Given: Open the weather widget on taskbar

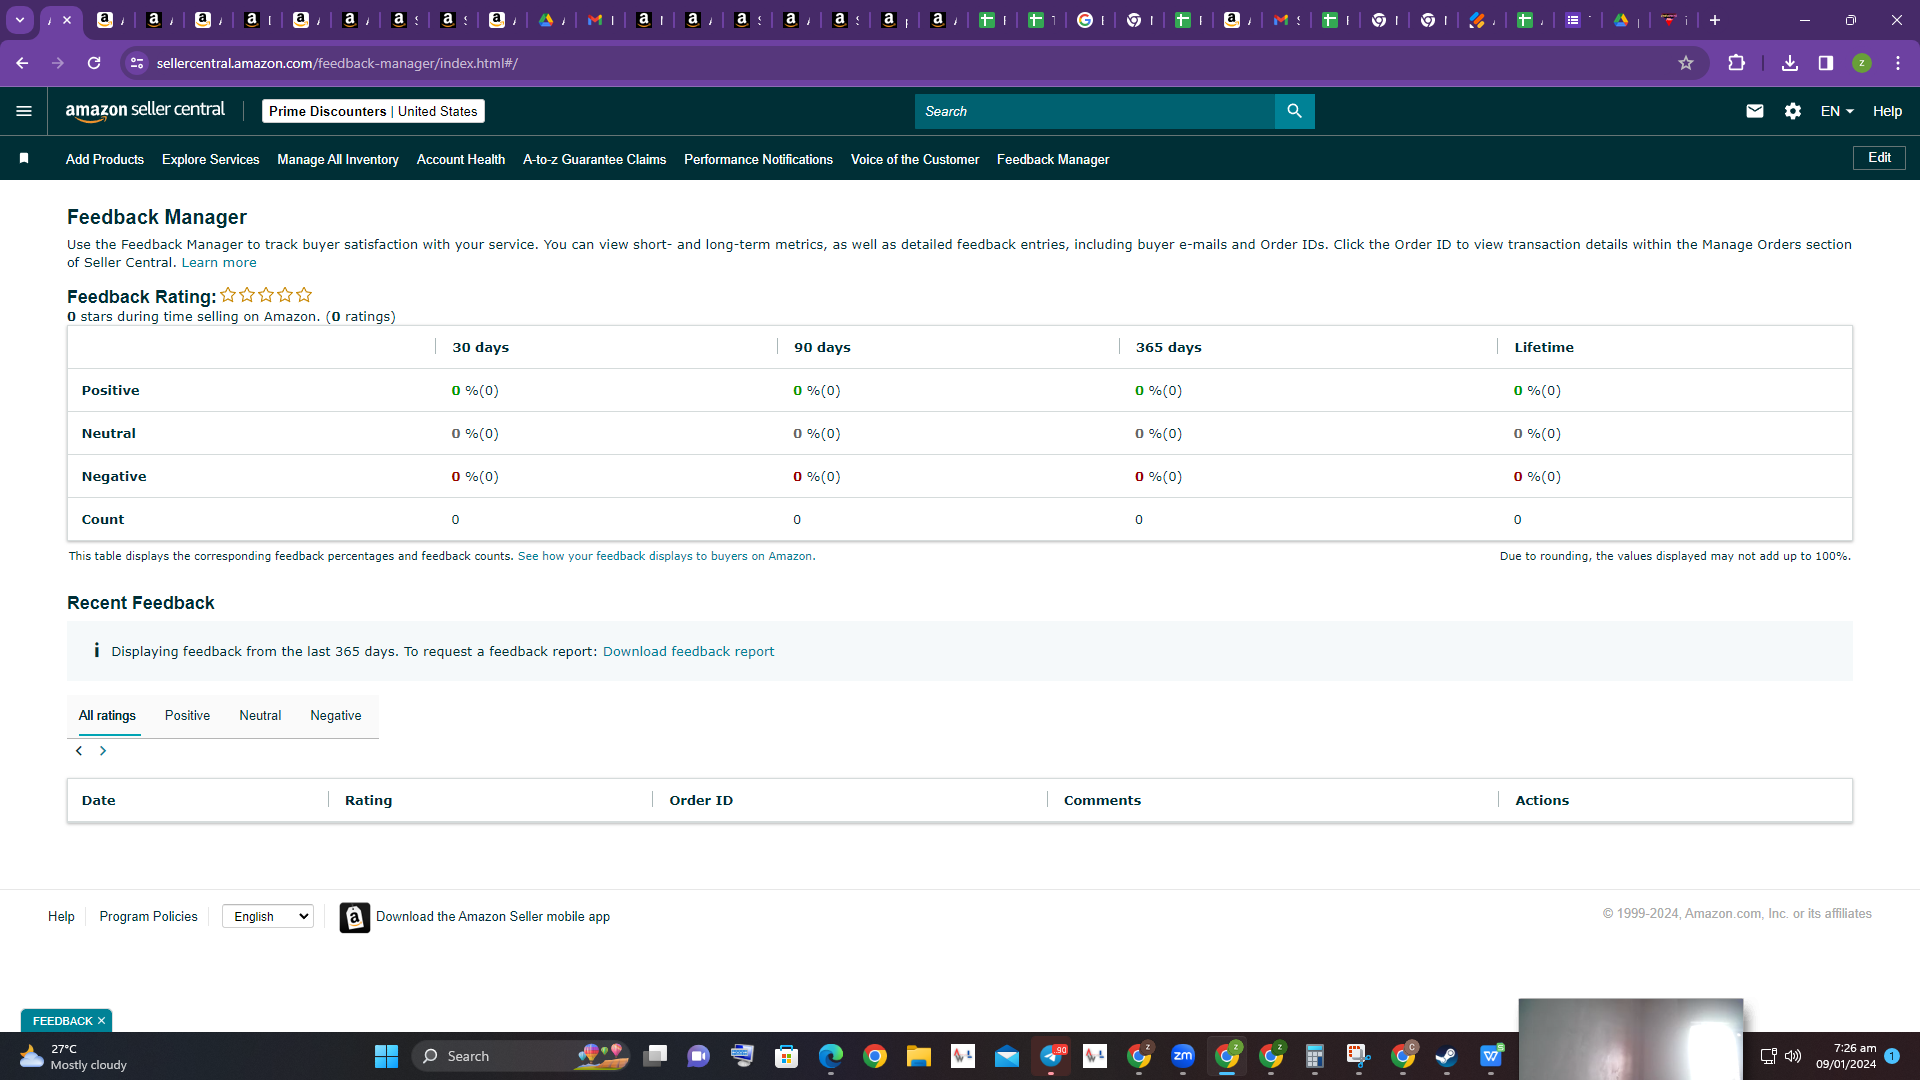Looking at the screenshot, I should [72, 1056].
